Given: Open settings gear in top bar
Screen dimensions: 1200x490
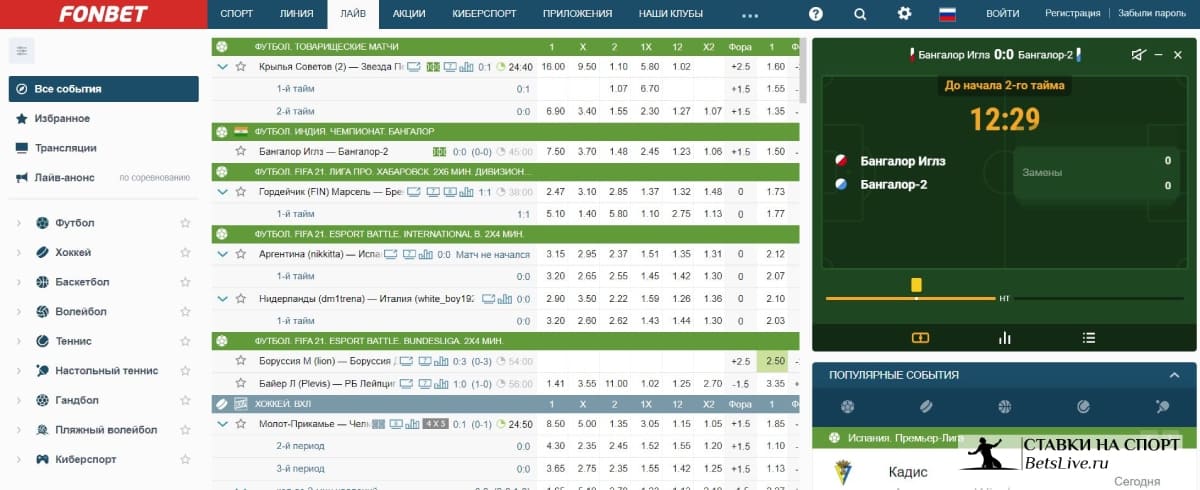Looking at the screenshot, I should [x=904, y=14].
